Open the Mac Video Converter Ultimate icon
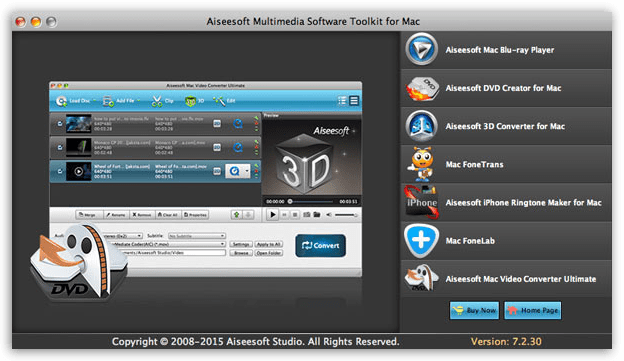The height and width of the screenshot is (361, 624). [x=421, y=278]
